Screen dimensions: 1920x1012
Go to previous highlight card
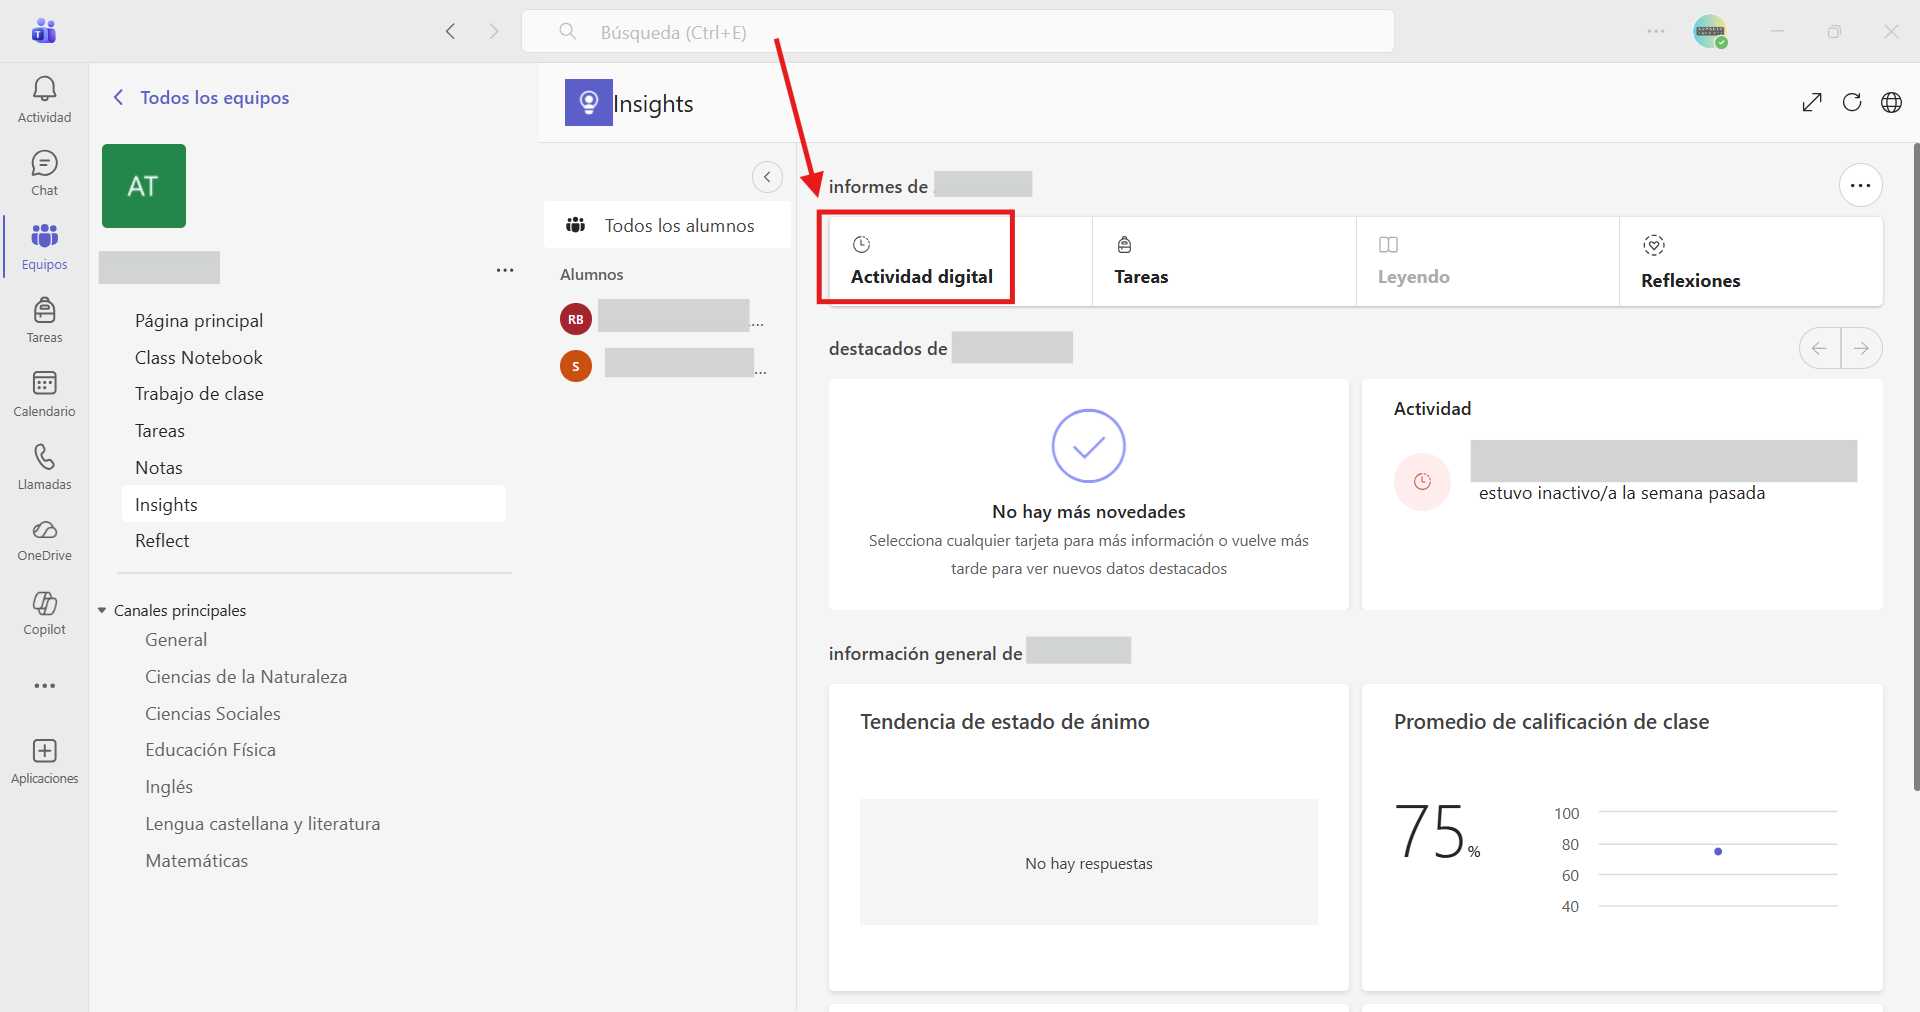click(1819, 348)
